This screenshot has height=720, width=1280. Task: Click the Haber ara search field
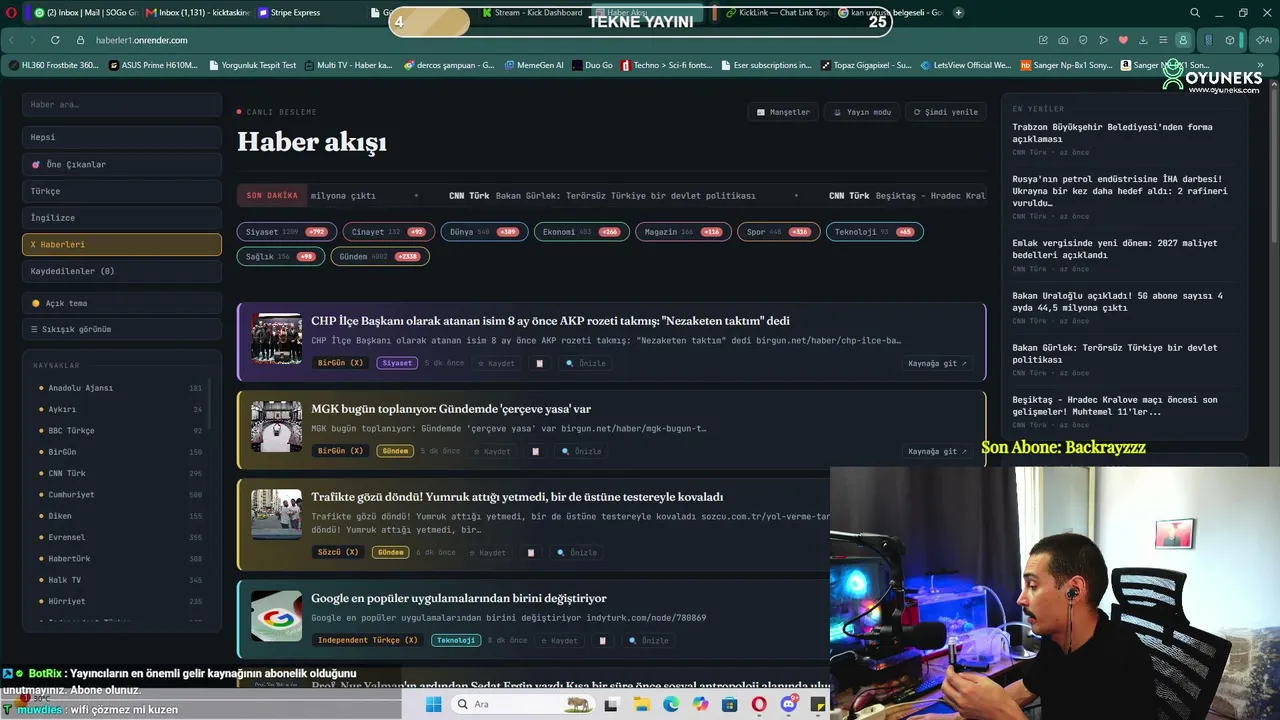(122, 104)
